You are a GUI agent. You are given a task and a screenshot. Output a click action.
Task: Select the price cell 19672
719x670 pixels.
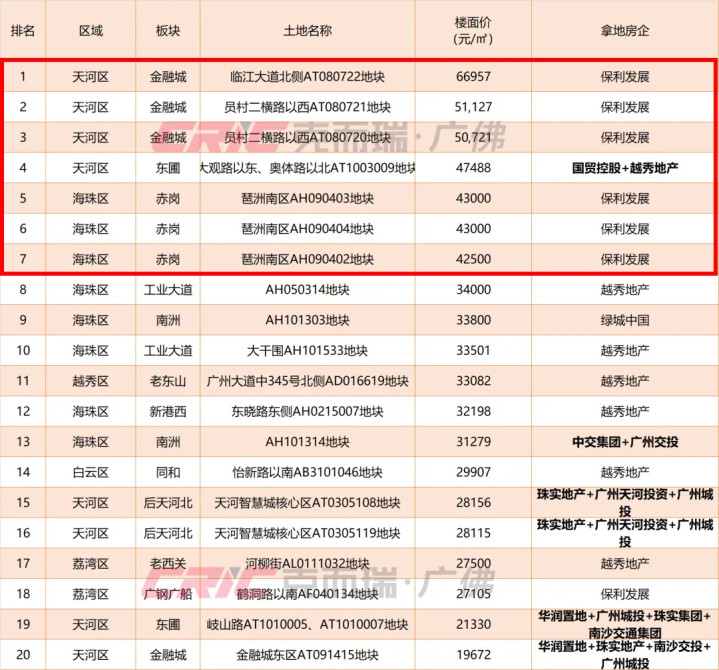click(x=473, y=655)
